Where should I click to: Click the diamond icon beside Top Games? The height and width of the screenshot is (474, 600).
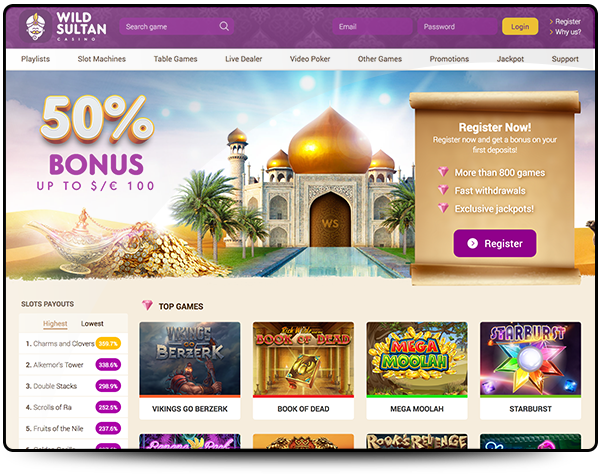click(x=147, y=305)
